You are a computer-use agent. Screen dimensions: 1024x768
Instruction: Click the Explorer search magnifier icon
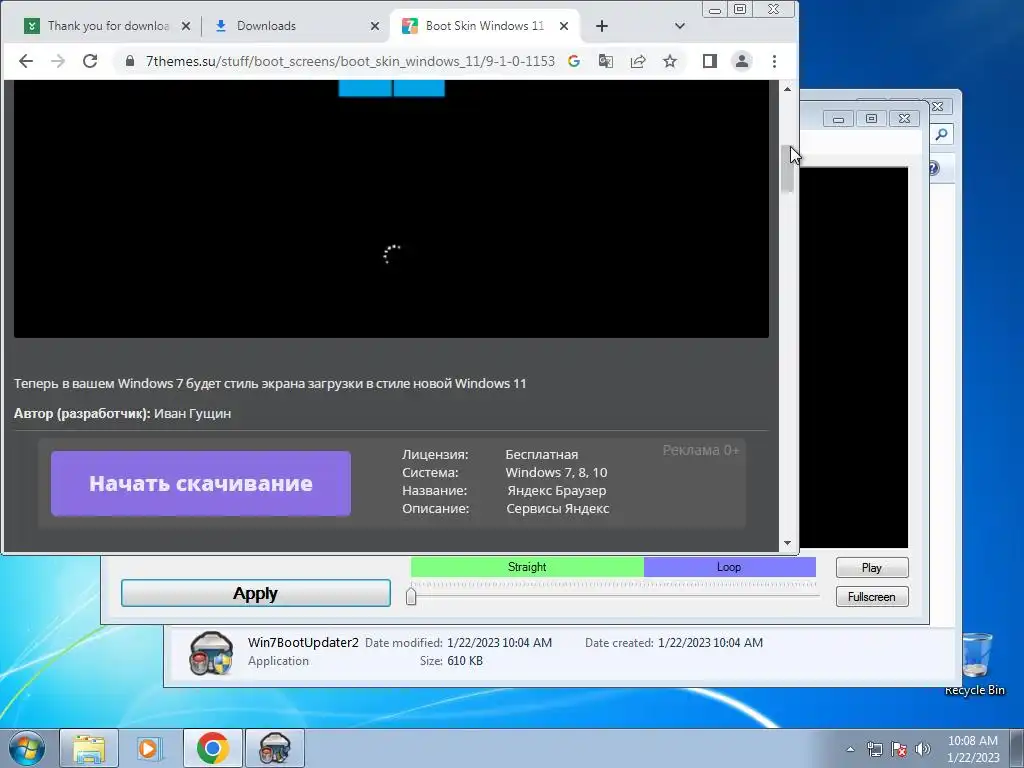(941, 135)
